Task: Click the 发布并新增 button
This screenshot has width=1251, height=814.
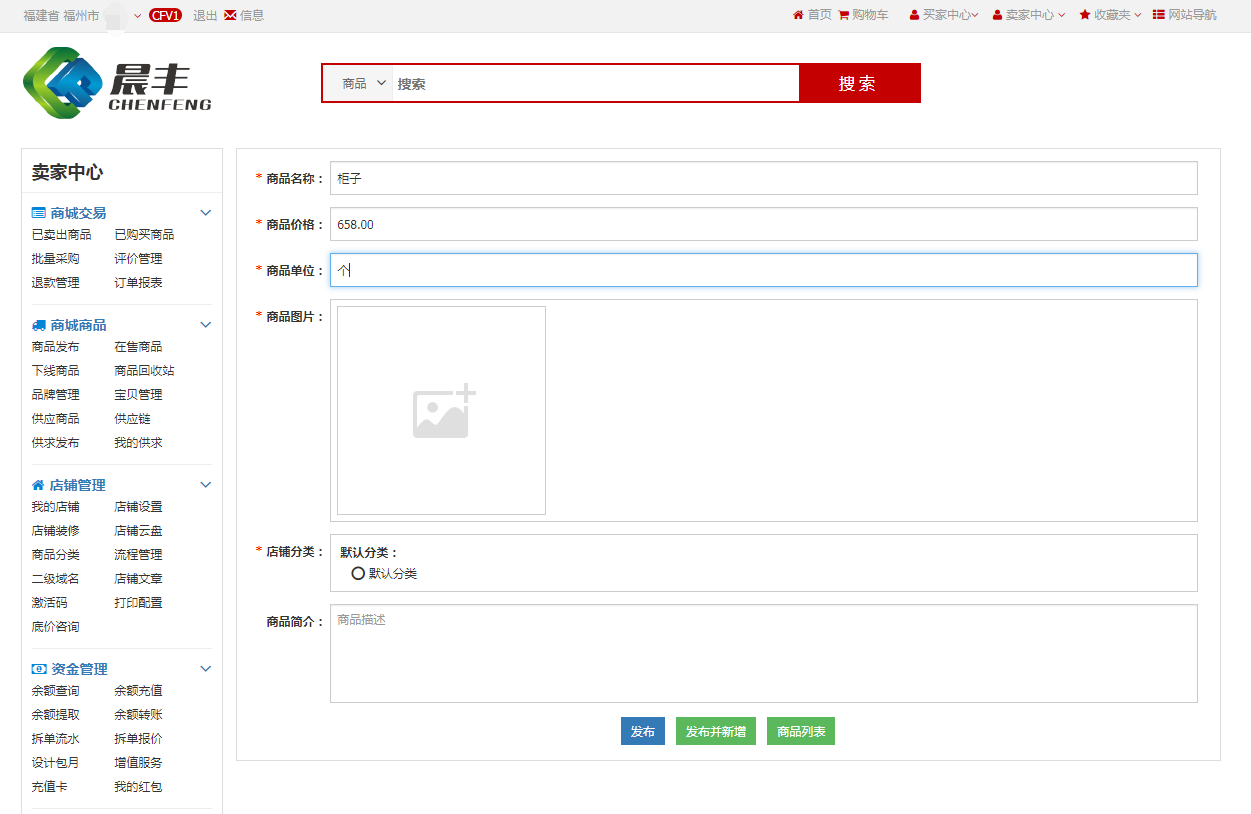Action: (x=716, y=731)
